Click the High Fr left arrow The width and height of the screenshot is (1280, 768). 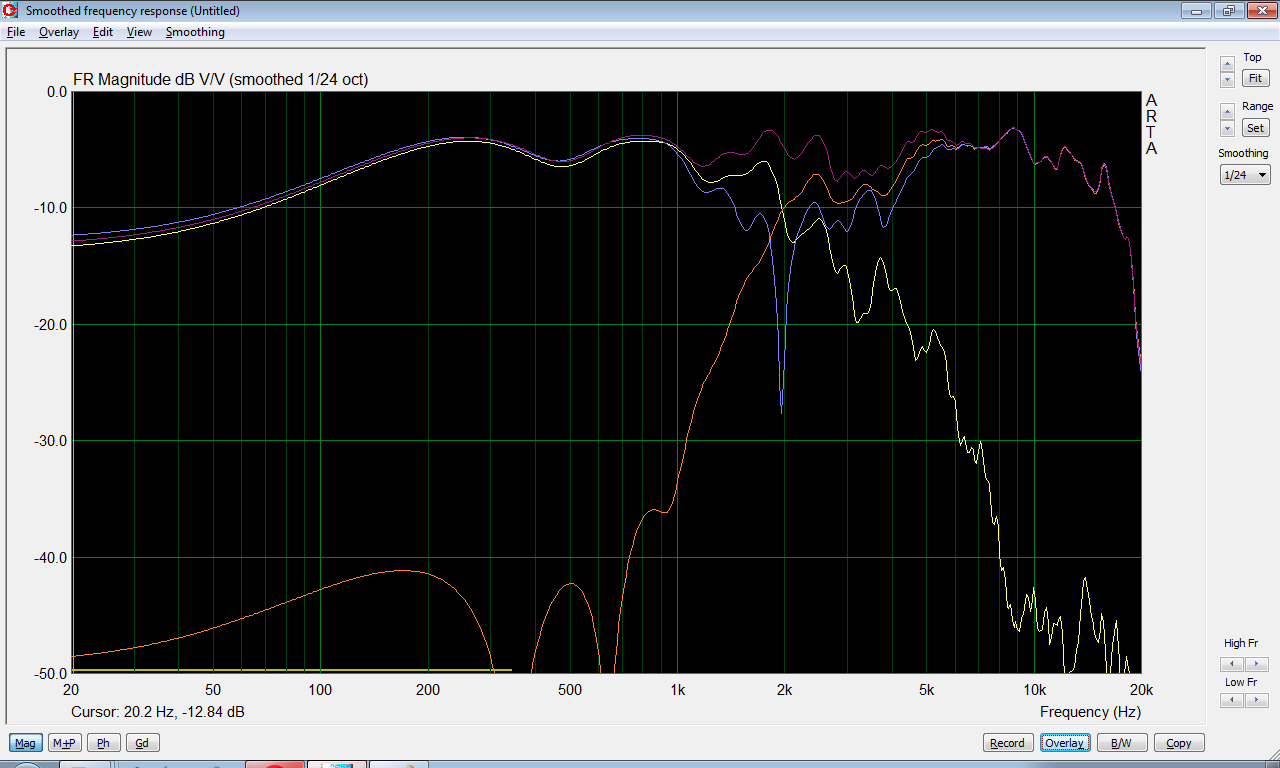click(1233, 664)
